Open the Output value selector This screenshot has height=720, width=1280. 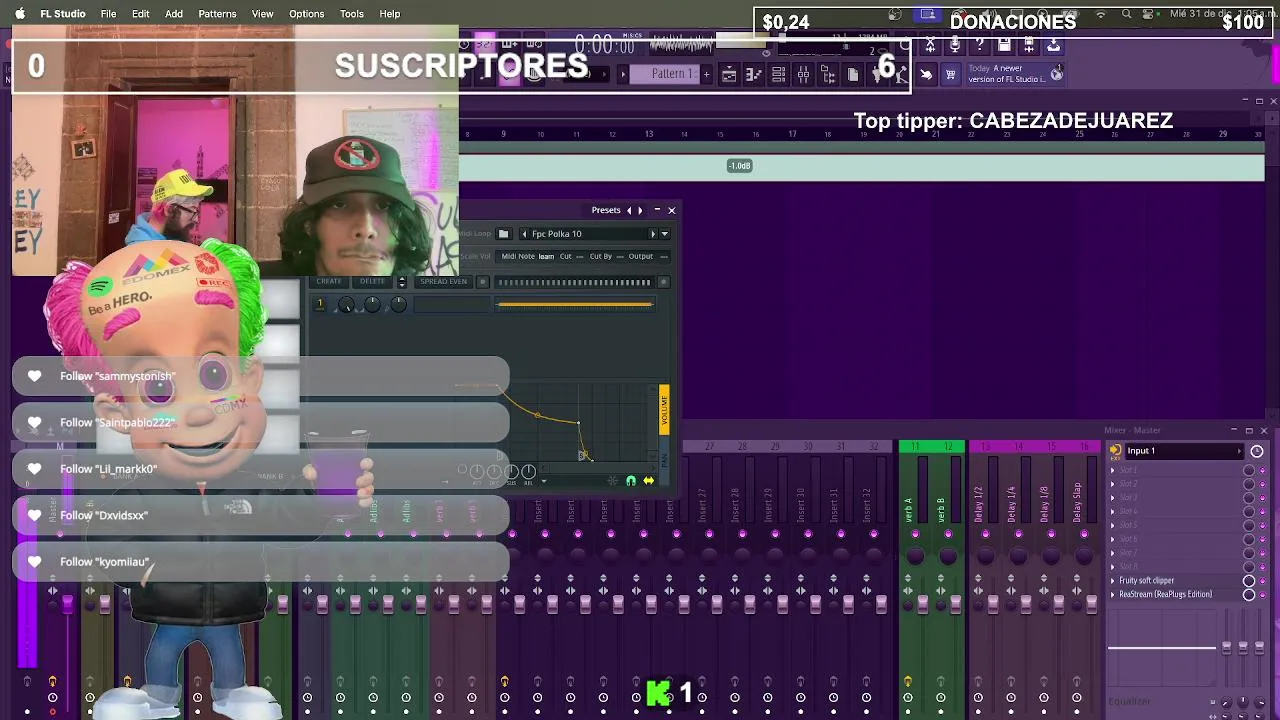664,256
